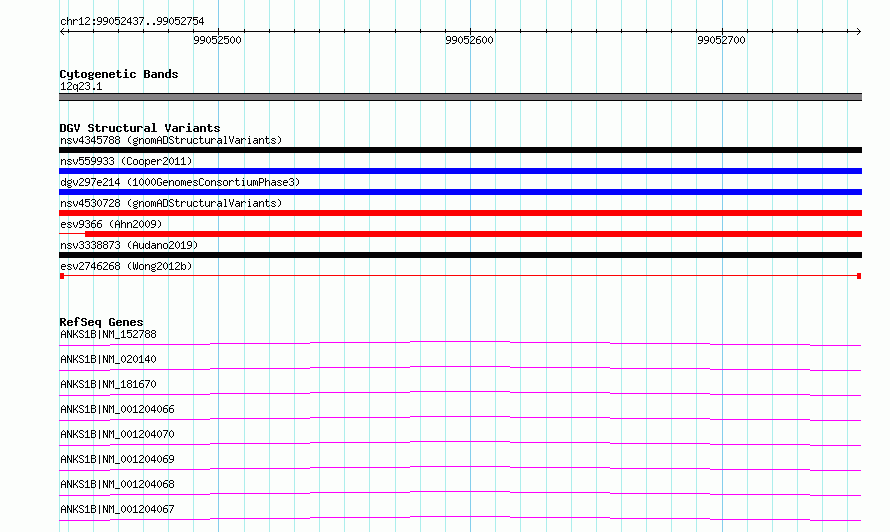Click the red bar for esv9366
Screen dimensions: 890x532
tap(473, 234)
